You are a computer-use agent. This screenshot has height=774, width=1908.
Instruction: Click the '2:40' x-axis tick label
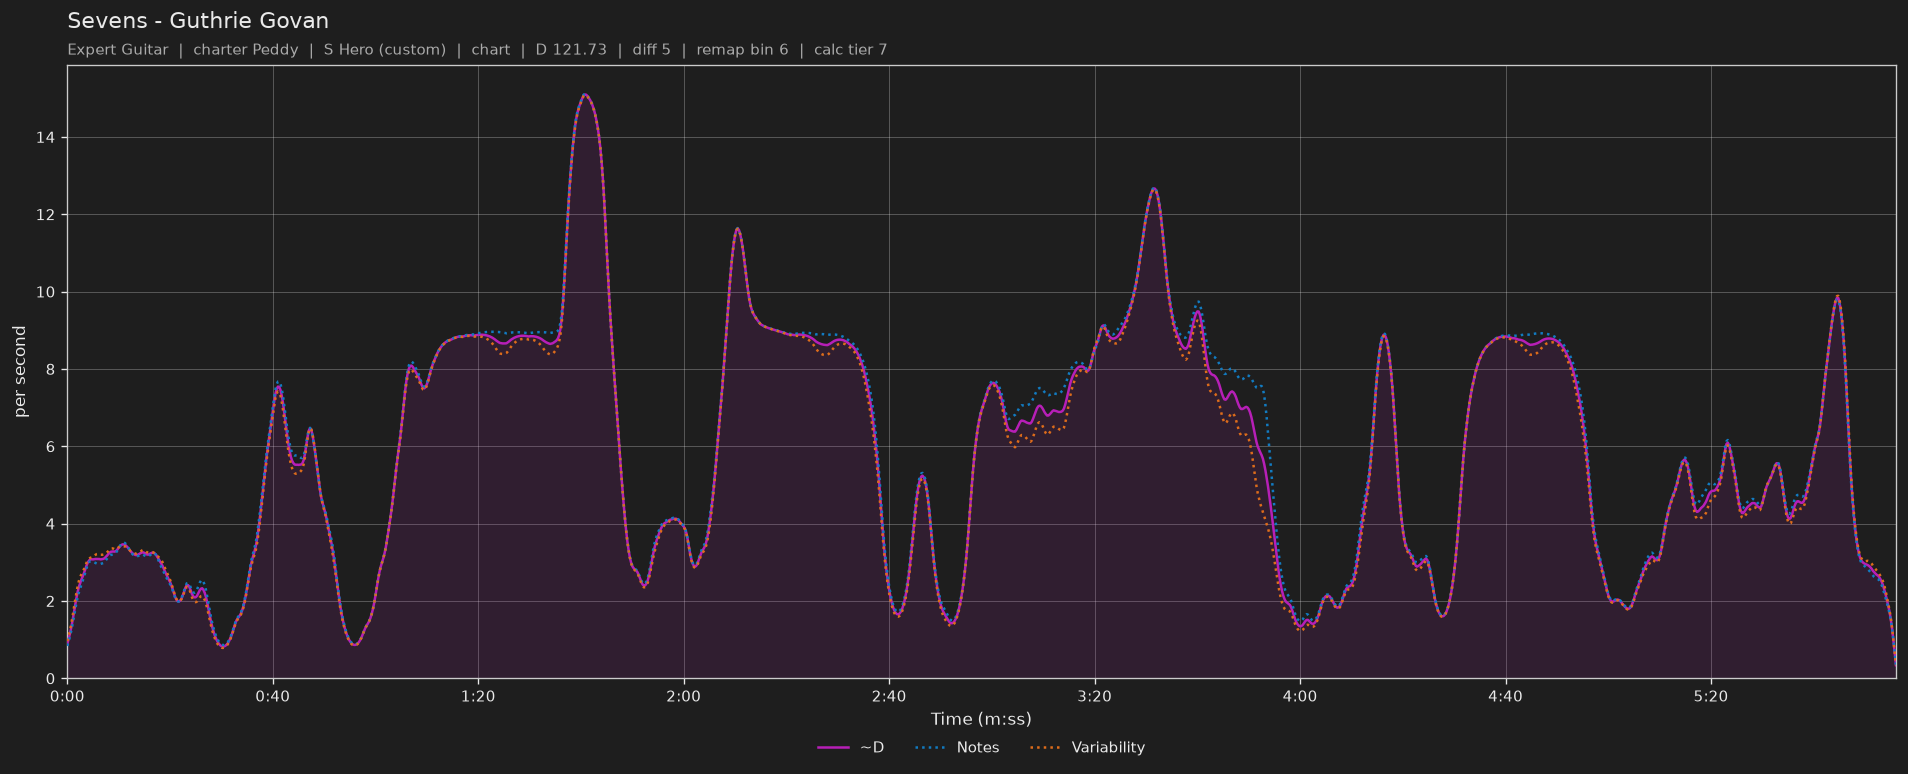pyautogui.click(x=889, y=696)
